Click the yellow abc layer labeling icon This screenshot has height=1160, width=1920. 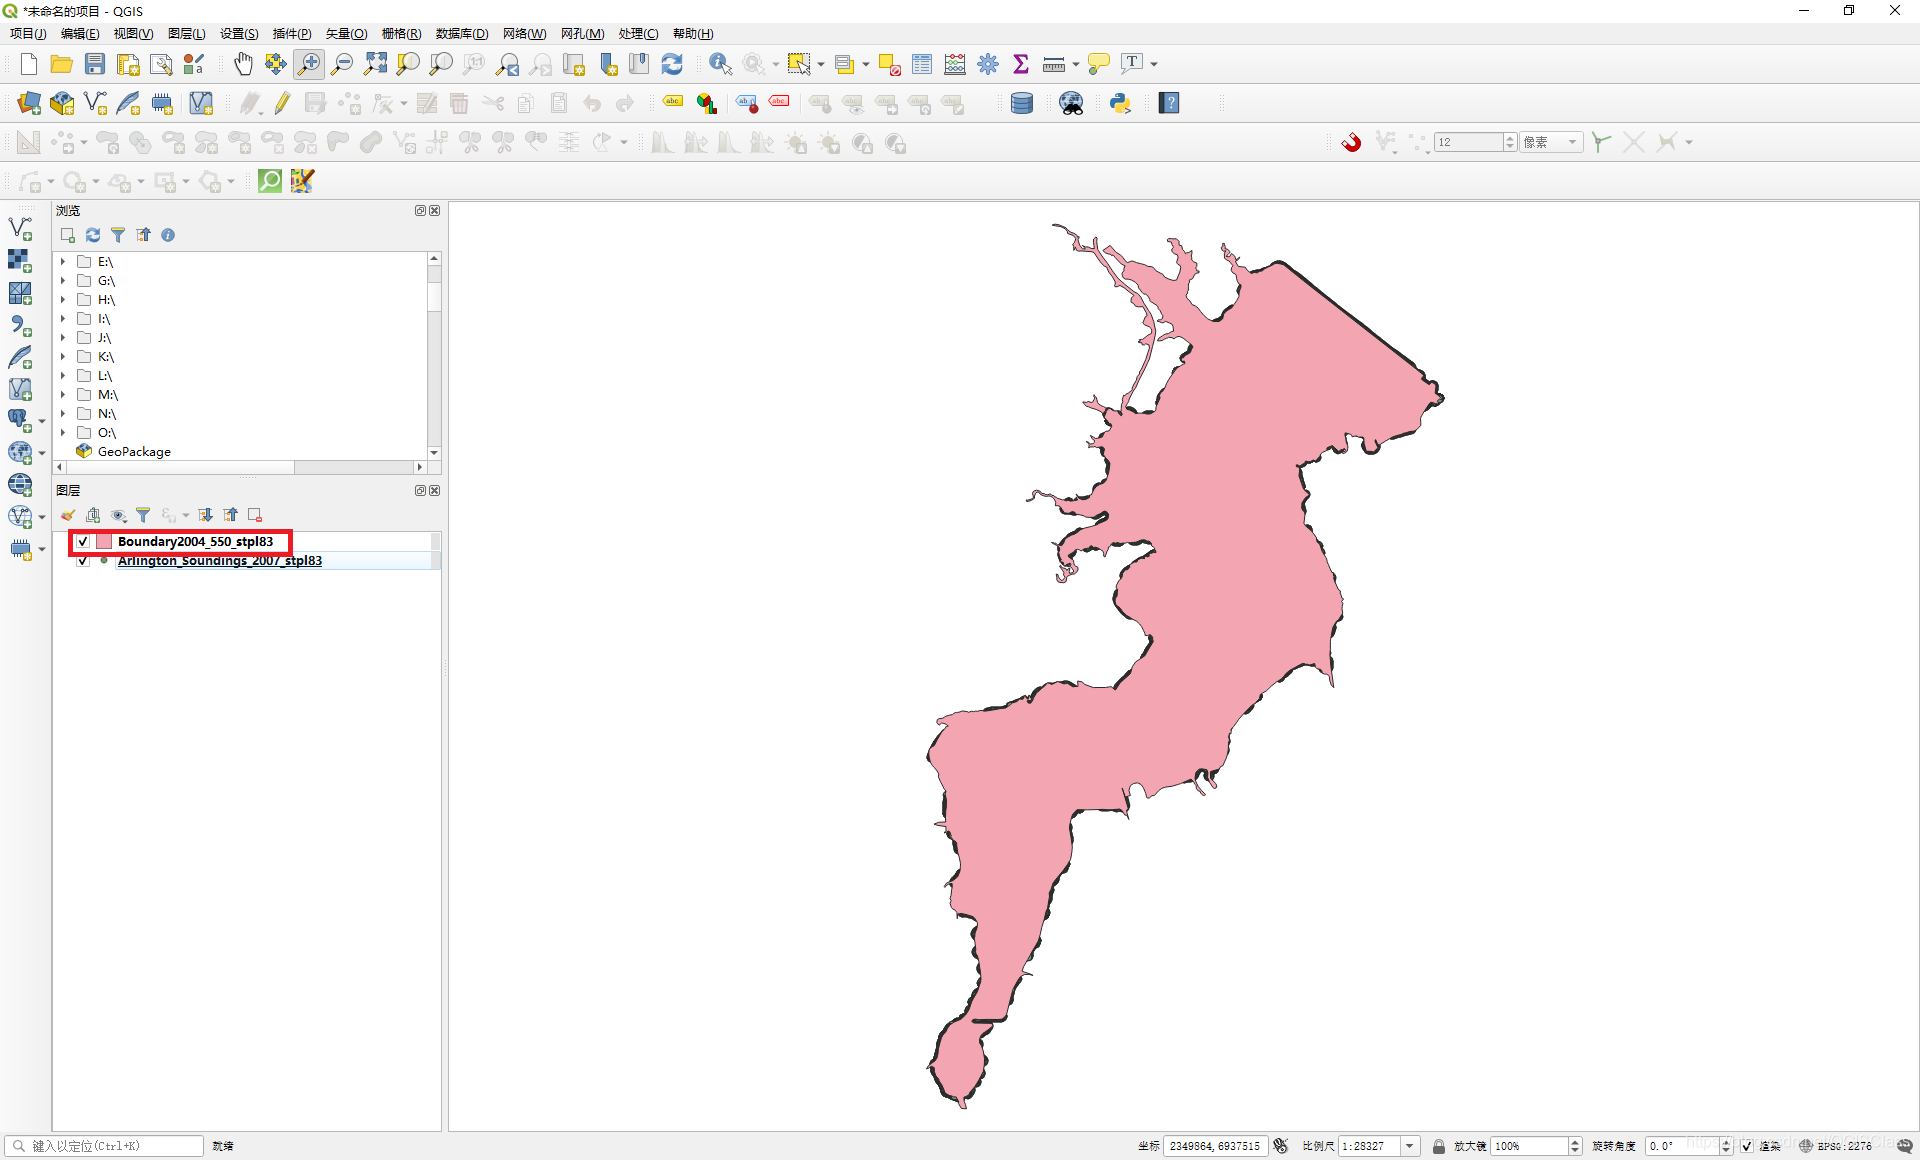[673, 103]
